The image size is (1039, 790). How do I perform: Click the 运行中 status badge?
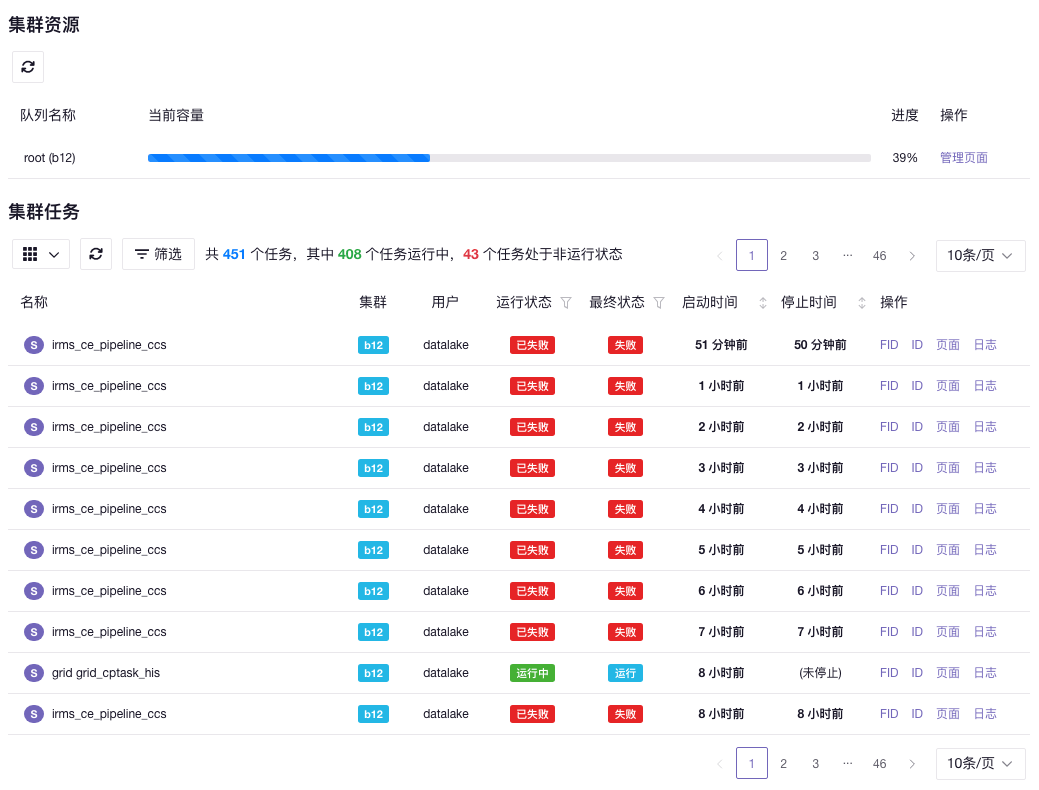pyautogui.click(x=532, y=673)
